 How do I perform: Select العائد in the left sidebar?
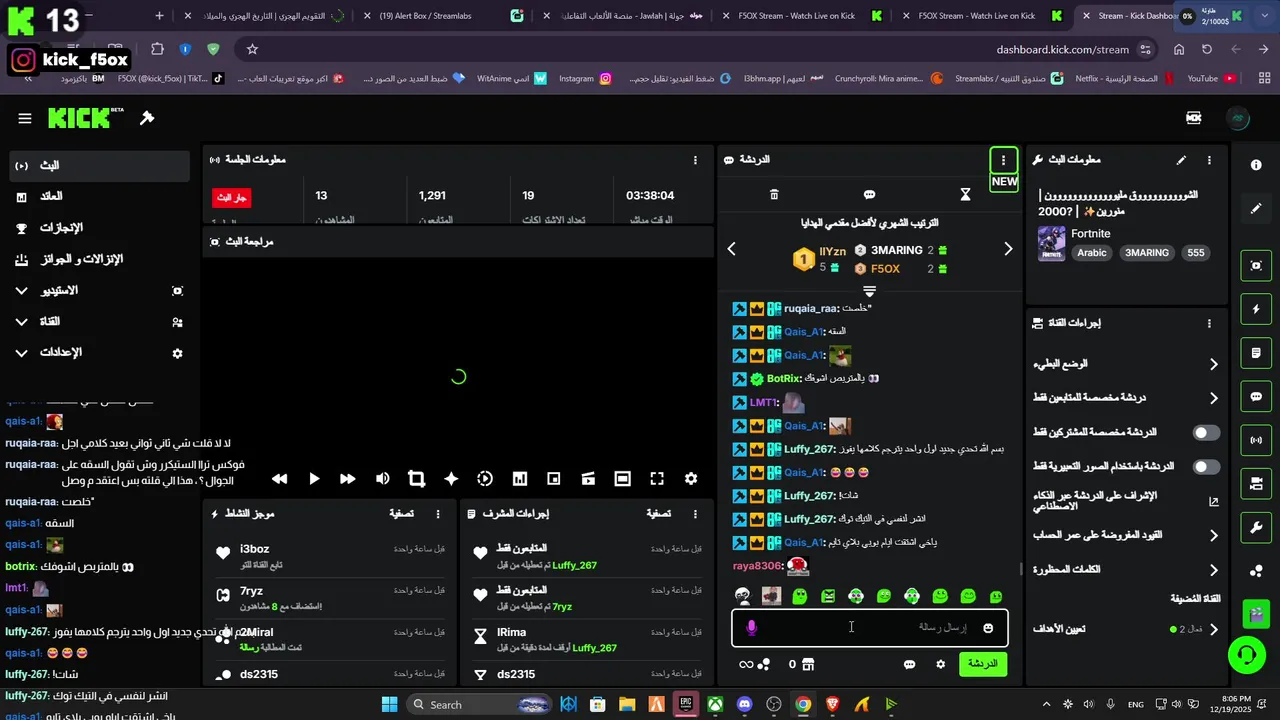(x=99, y=197)
